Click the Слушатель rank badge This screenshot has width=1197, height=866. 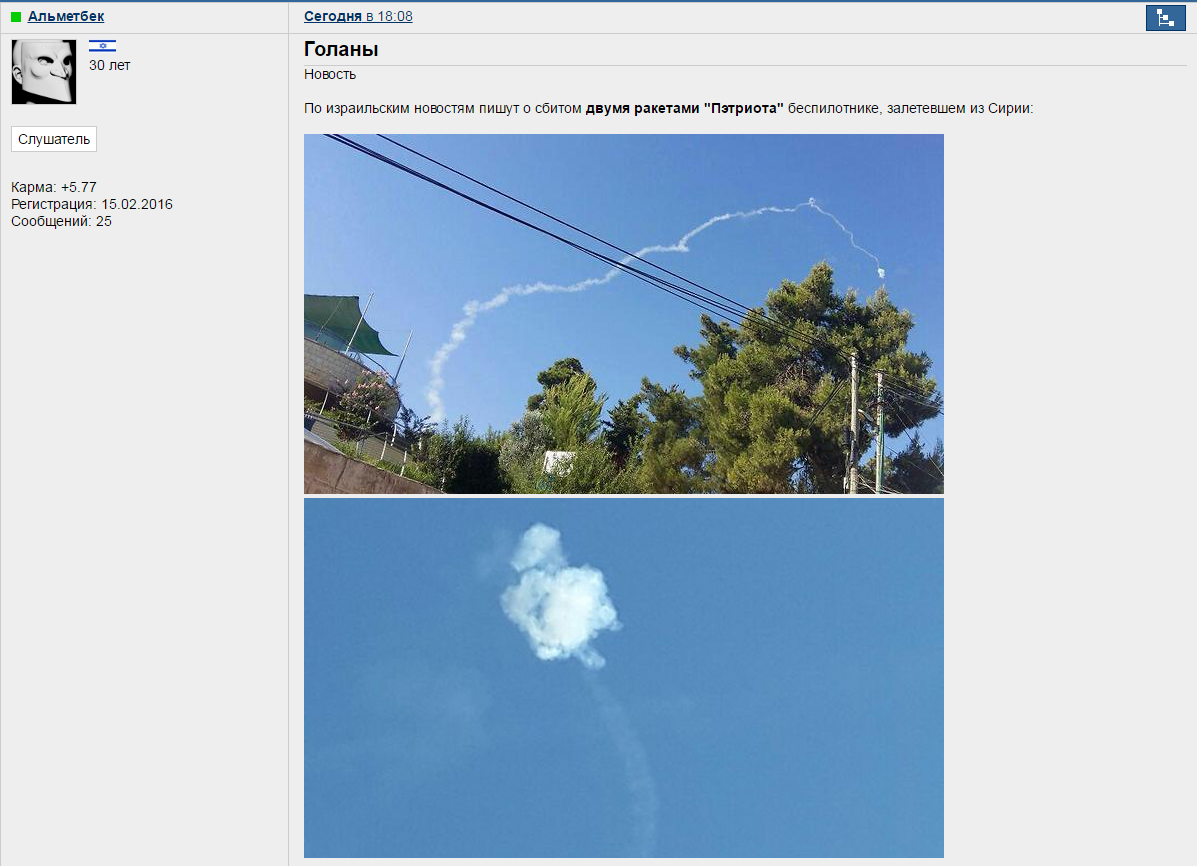(54, 139)
